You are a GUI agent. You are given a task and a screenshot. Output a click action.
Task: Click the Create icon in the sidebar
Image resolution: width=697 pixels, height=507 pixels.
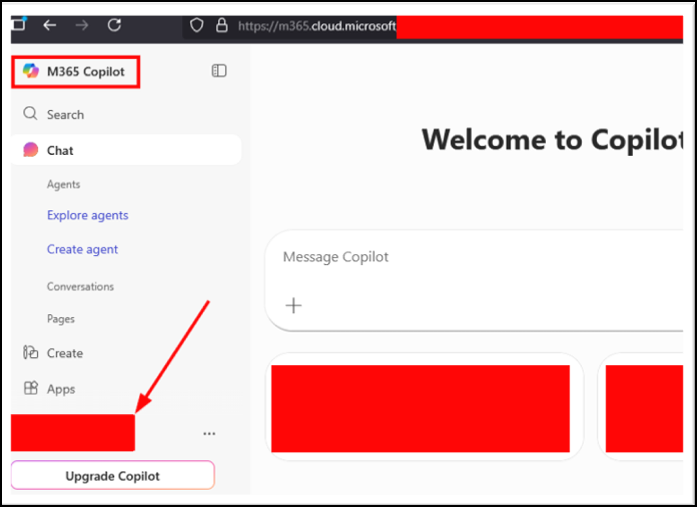pyautogui.click(x=31, y=353)
